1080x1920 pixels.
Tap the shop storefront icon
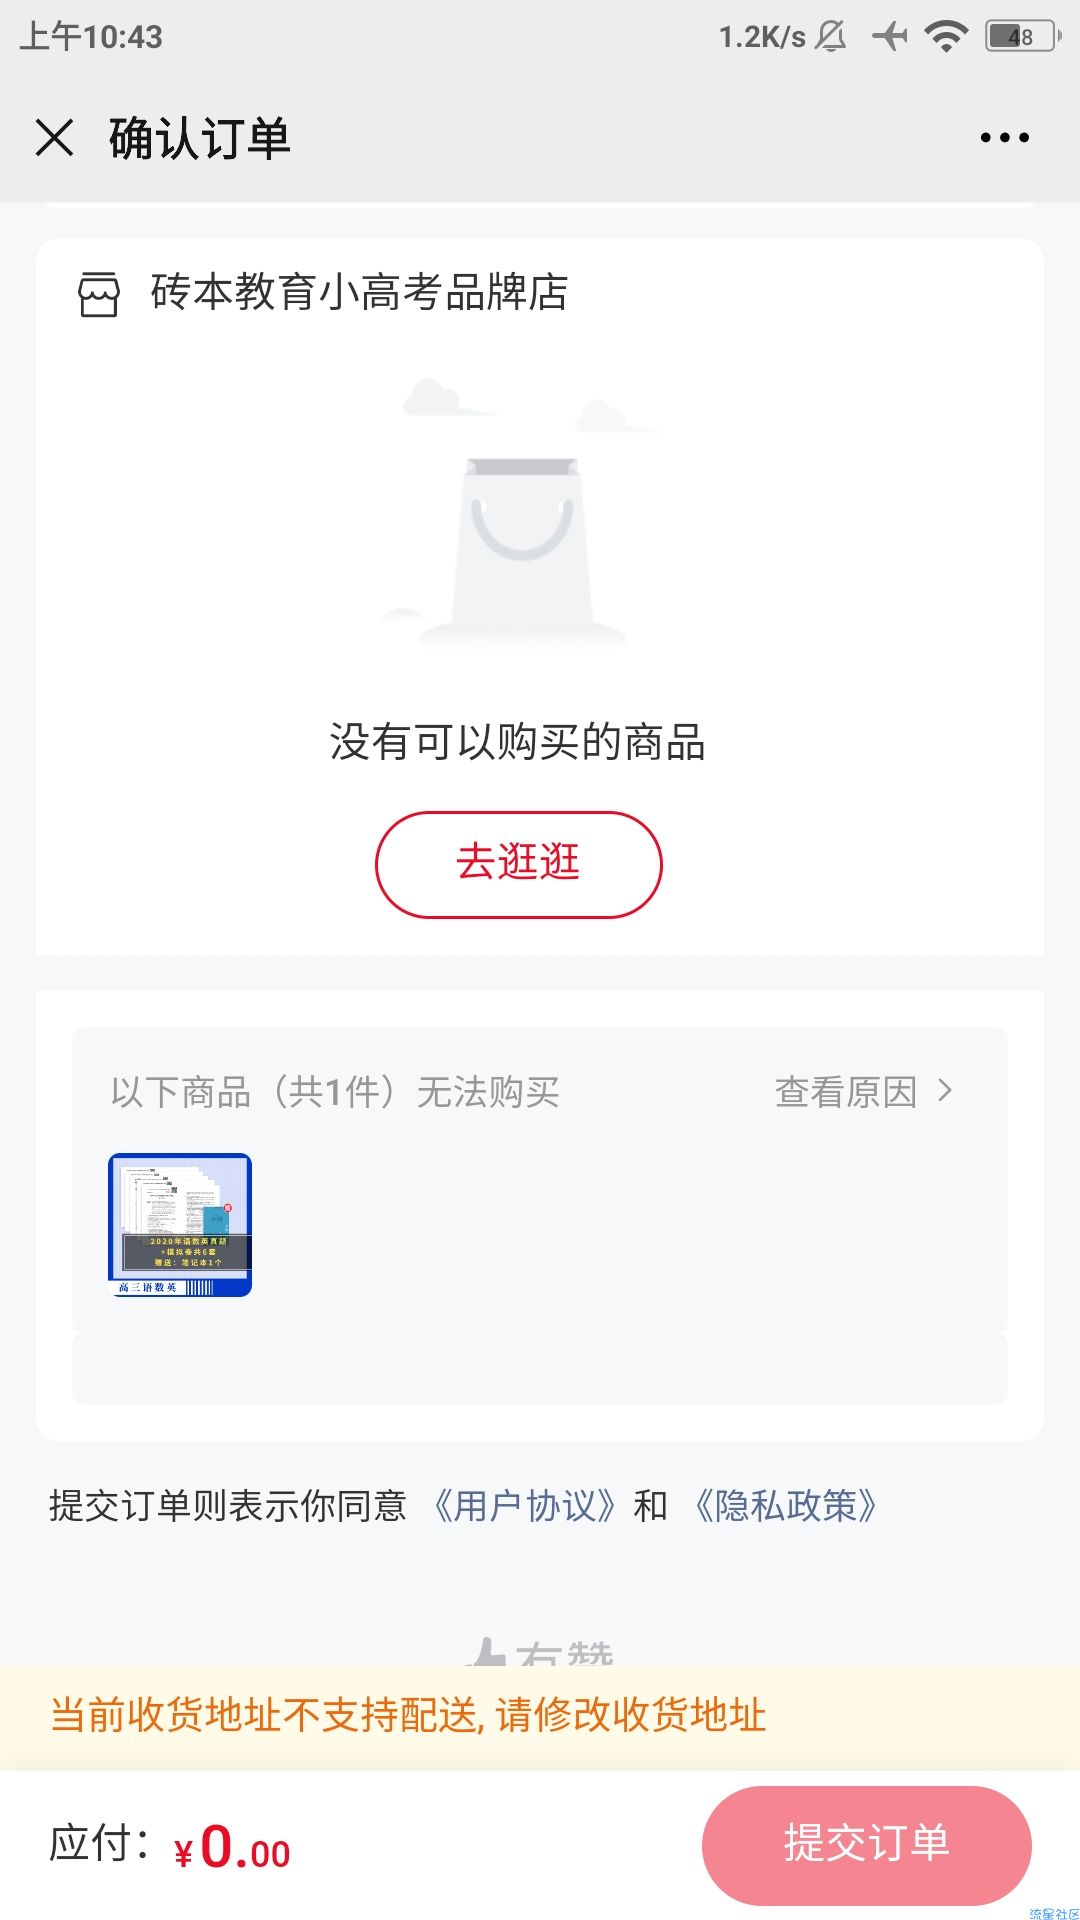[x=99, y=294]
